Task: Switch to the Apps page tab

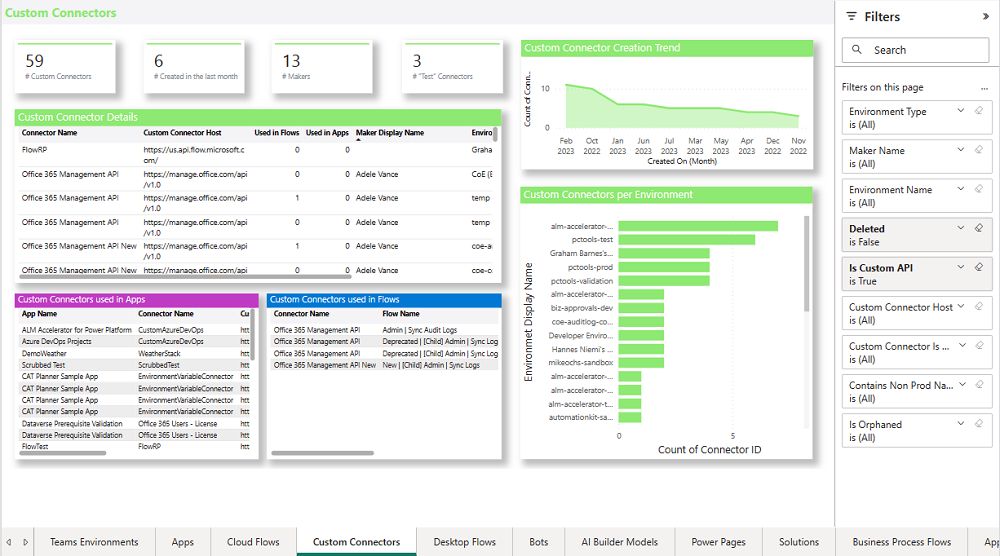Action: click(x=182, y=542)
